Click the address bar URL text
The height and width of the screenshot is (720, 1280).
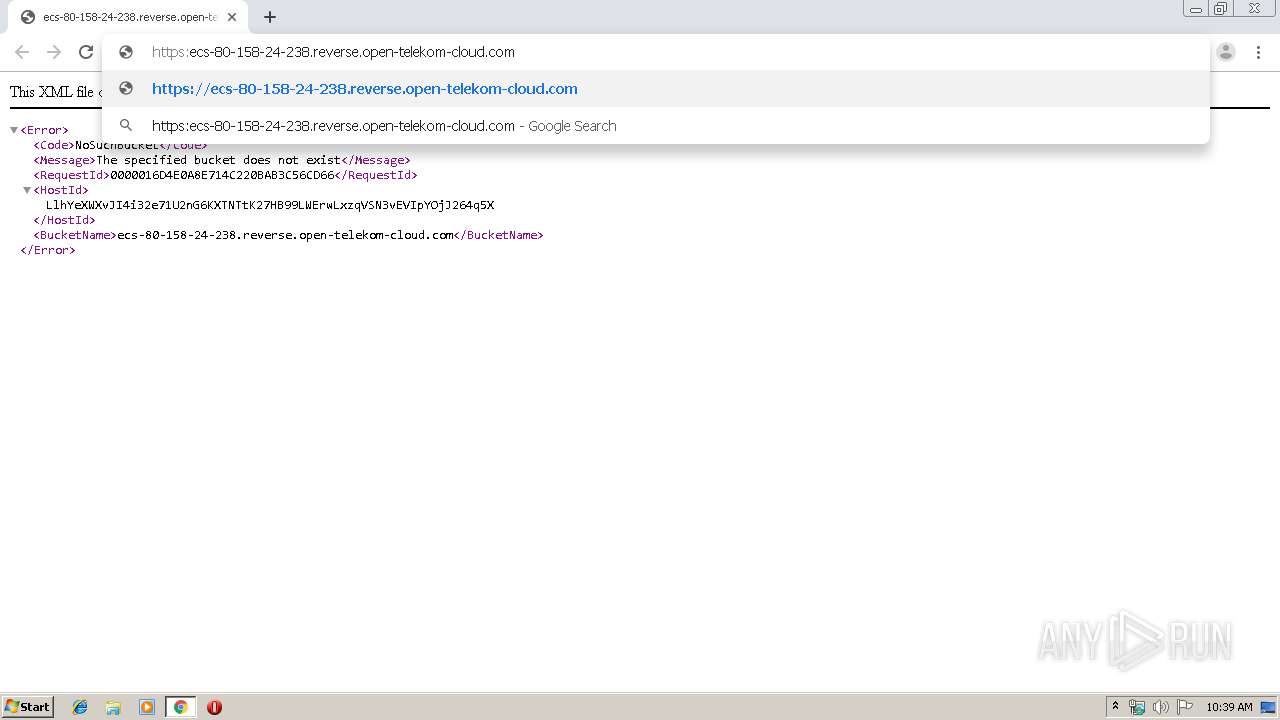click(333, 52)
